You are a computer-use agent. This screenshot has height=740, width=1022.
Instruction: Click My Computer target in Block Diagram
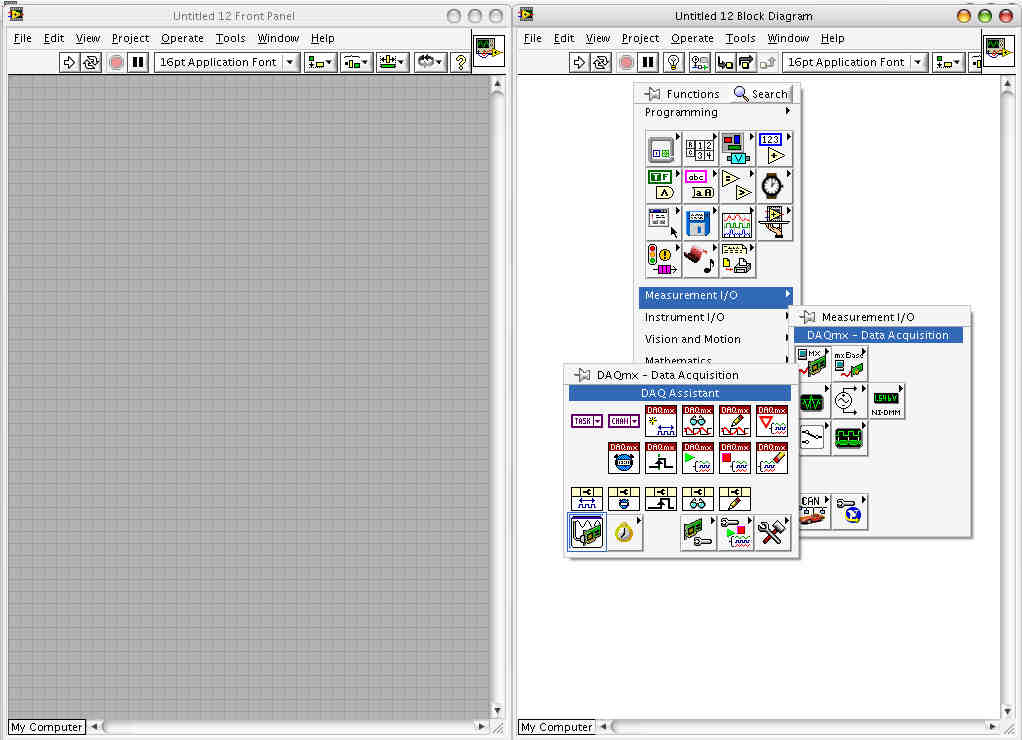tap(556, 727)
